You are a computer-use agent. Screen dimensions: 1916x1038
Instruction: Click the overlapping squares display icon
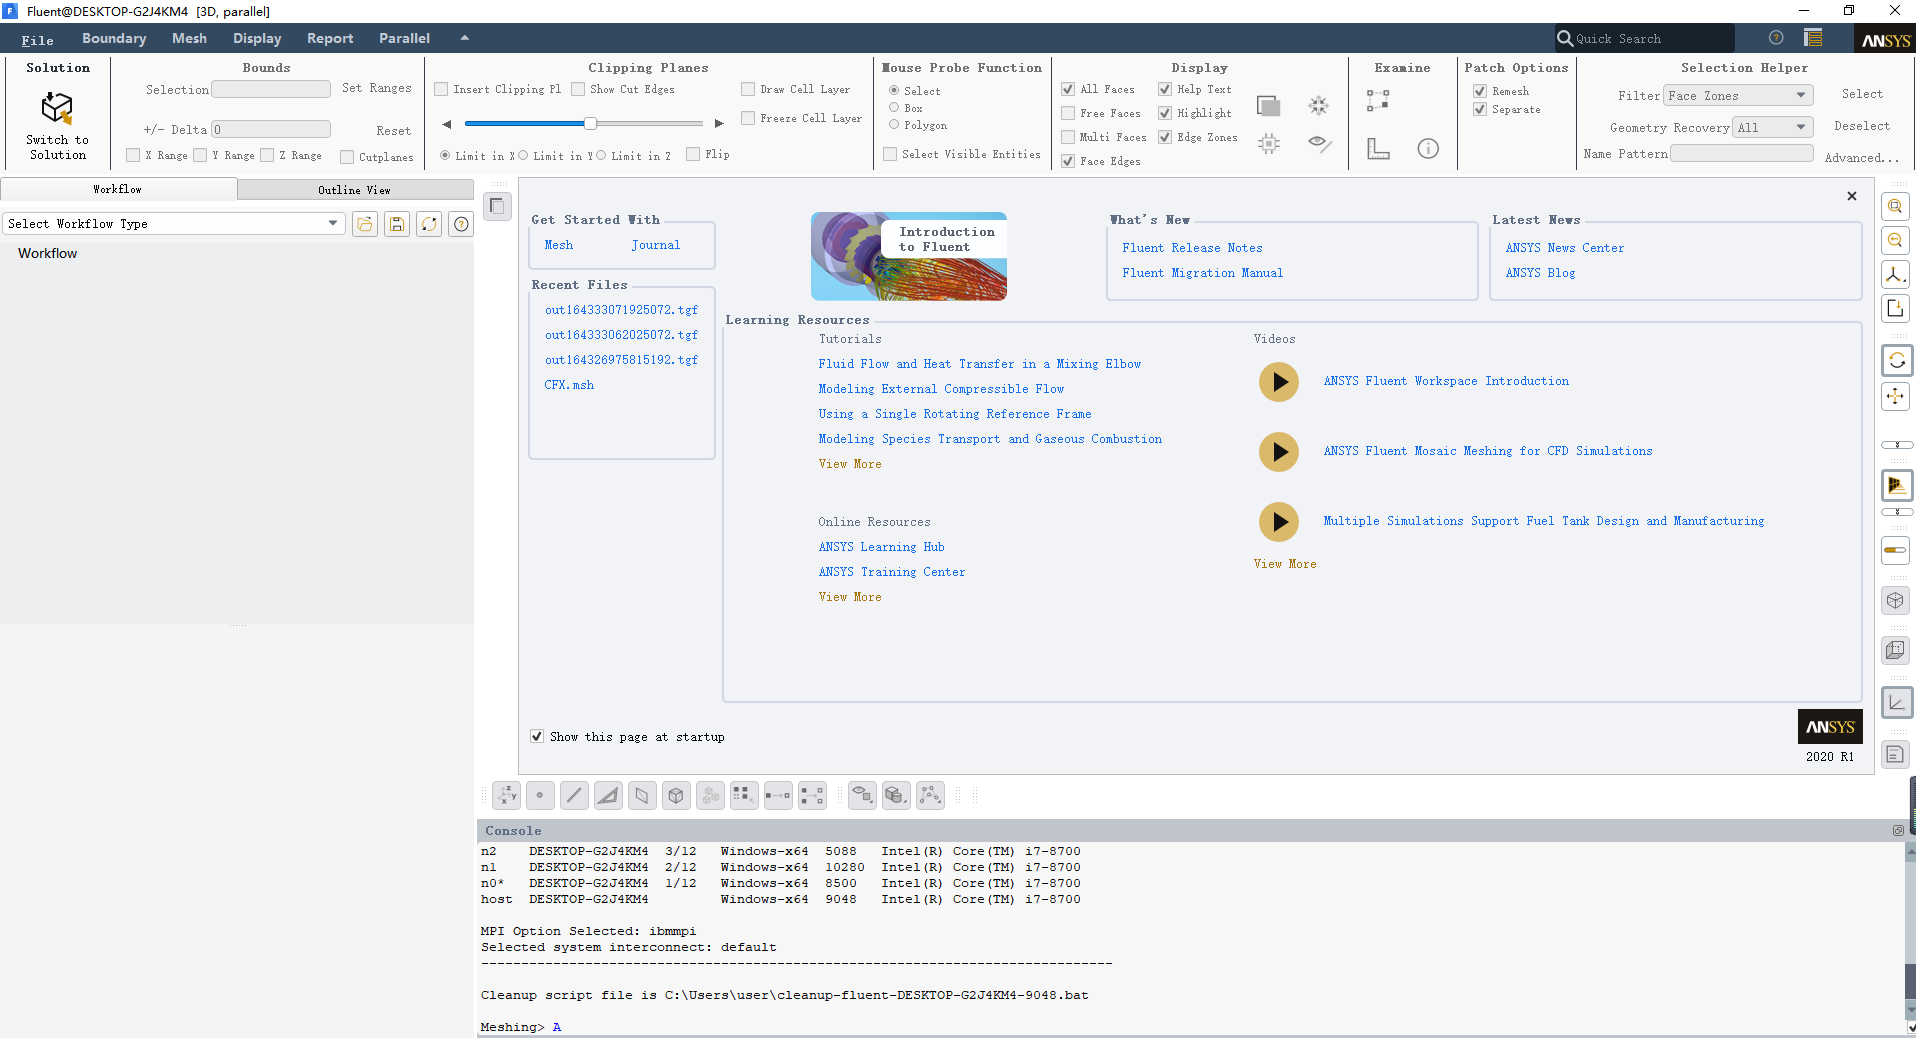[x=1269, y=105]
